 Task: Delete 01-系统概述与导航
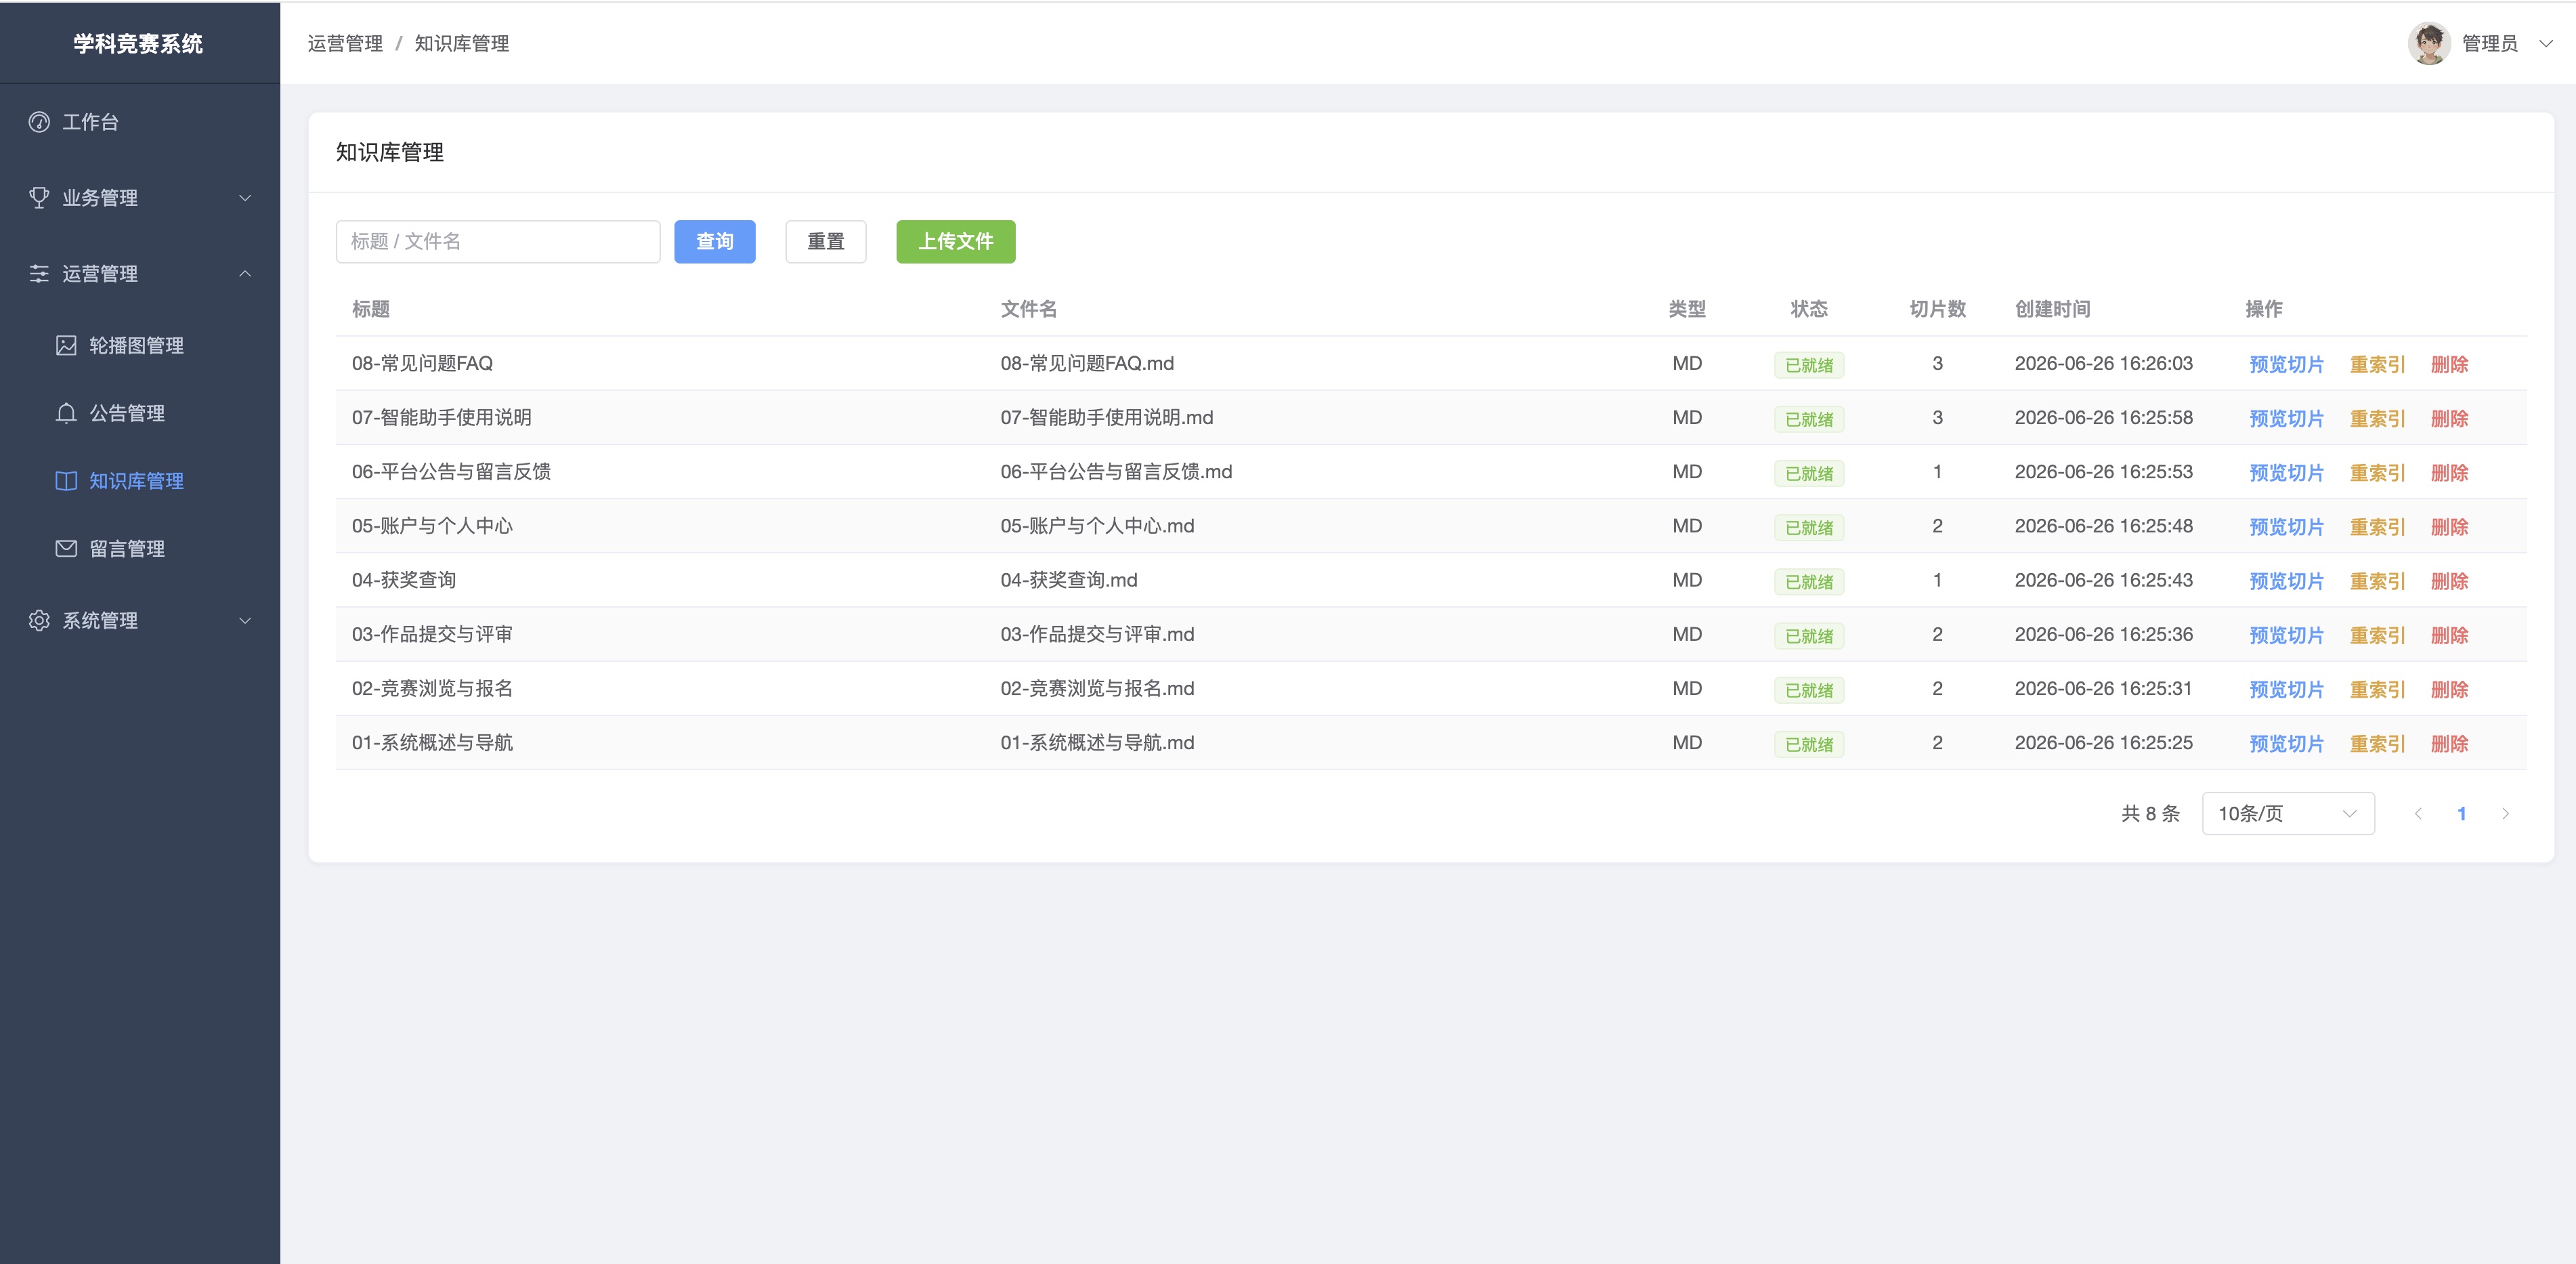click(2450, 744)
